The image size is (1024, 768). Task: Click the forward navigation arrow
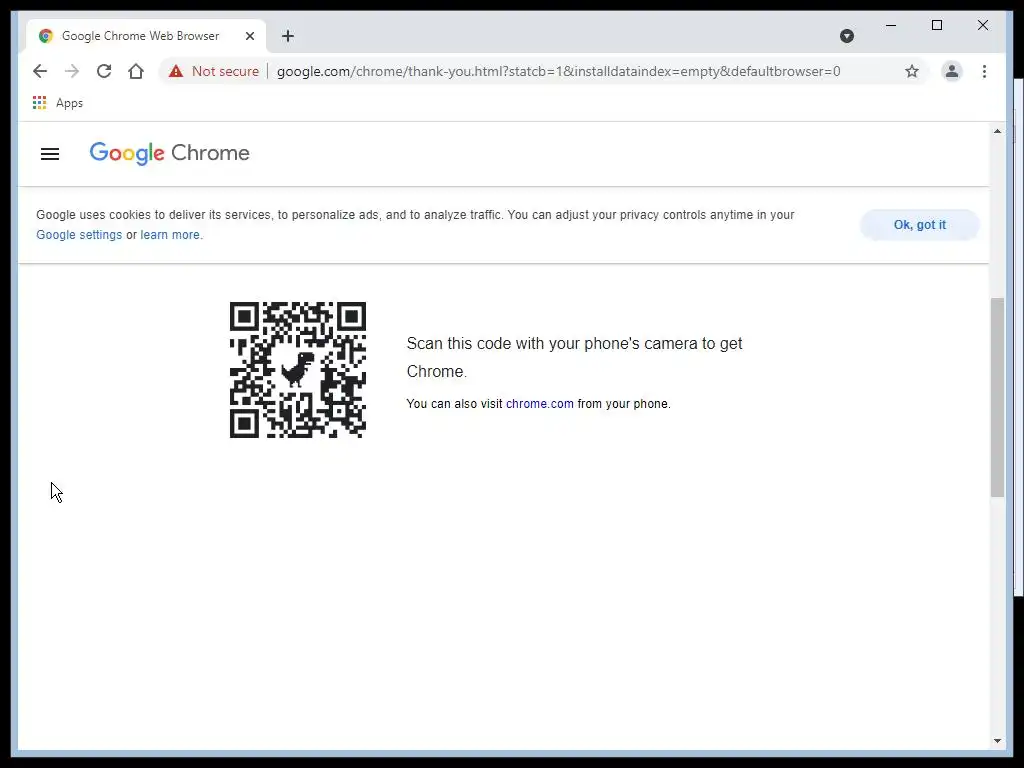[72, 71]
